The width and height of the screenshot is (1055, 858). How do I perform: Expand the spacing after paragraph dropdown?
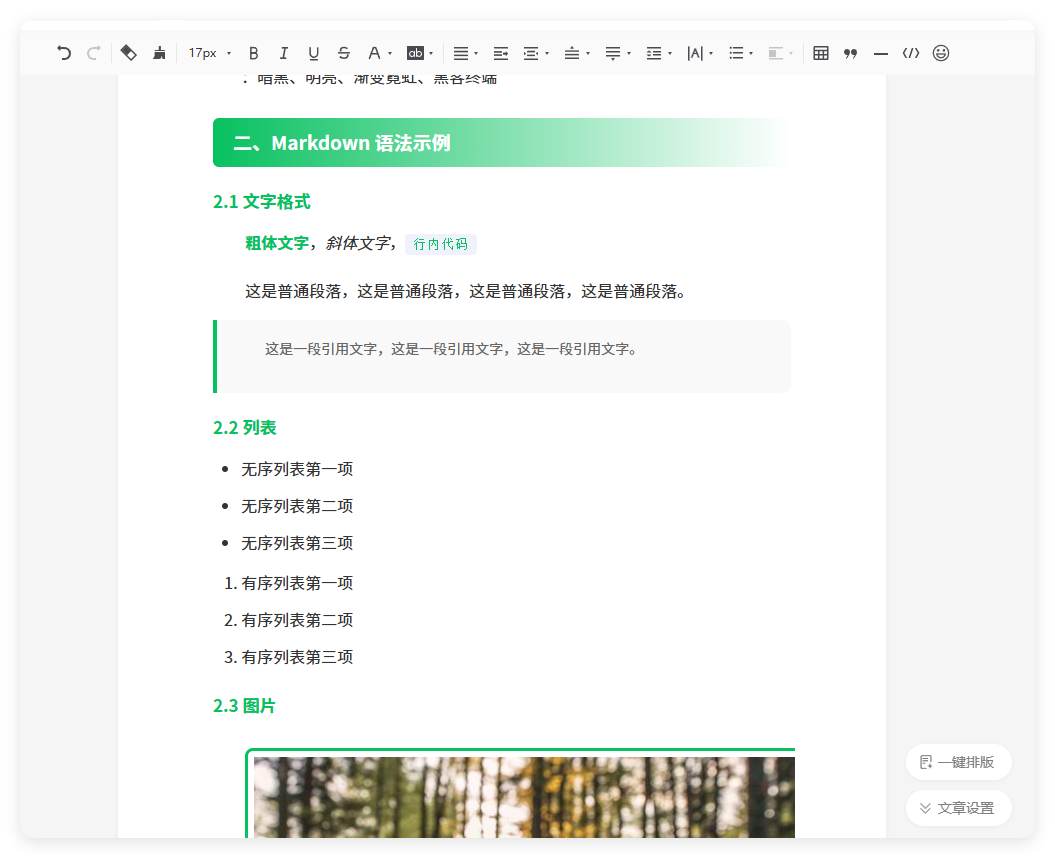click(628, 54)
